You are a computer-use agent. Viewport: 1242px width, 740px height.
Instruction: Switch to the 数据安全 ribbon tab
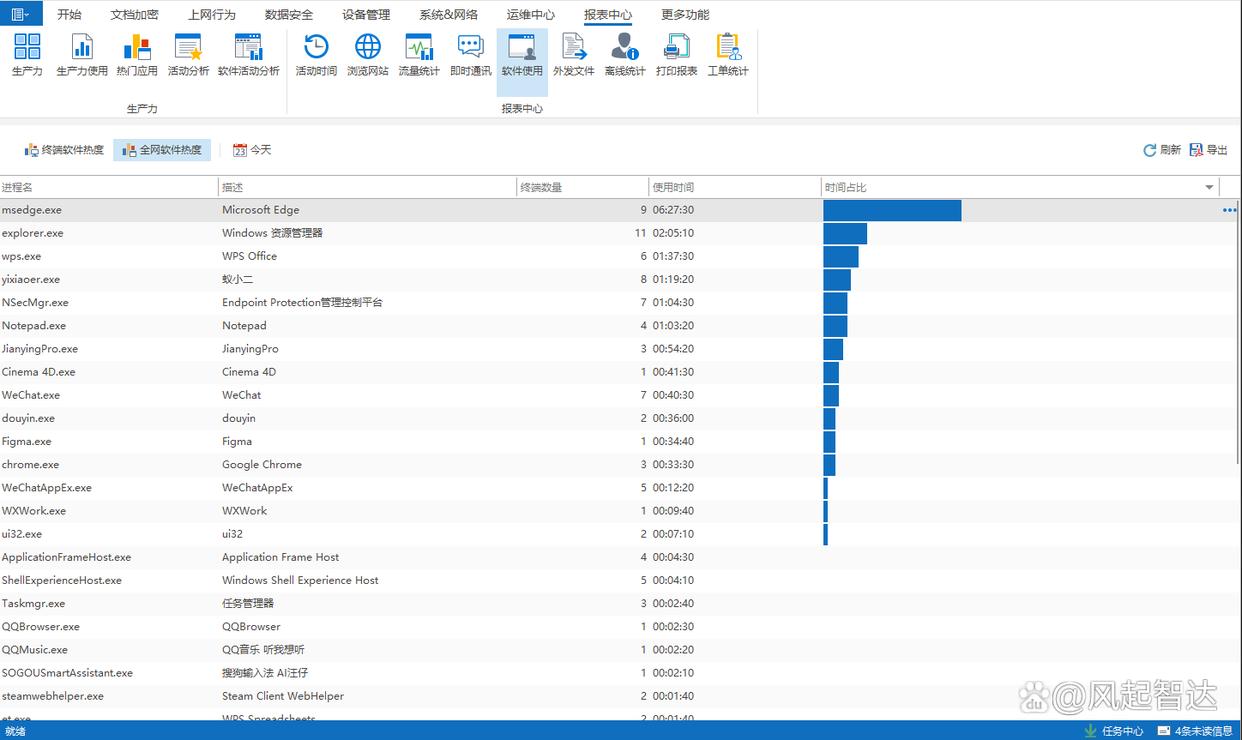click(289, 15)
